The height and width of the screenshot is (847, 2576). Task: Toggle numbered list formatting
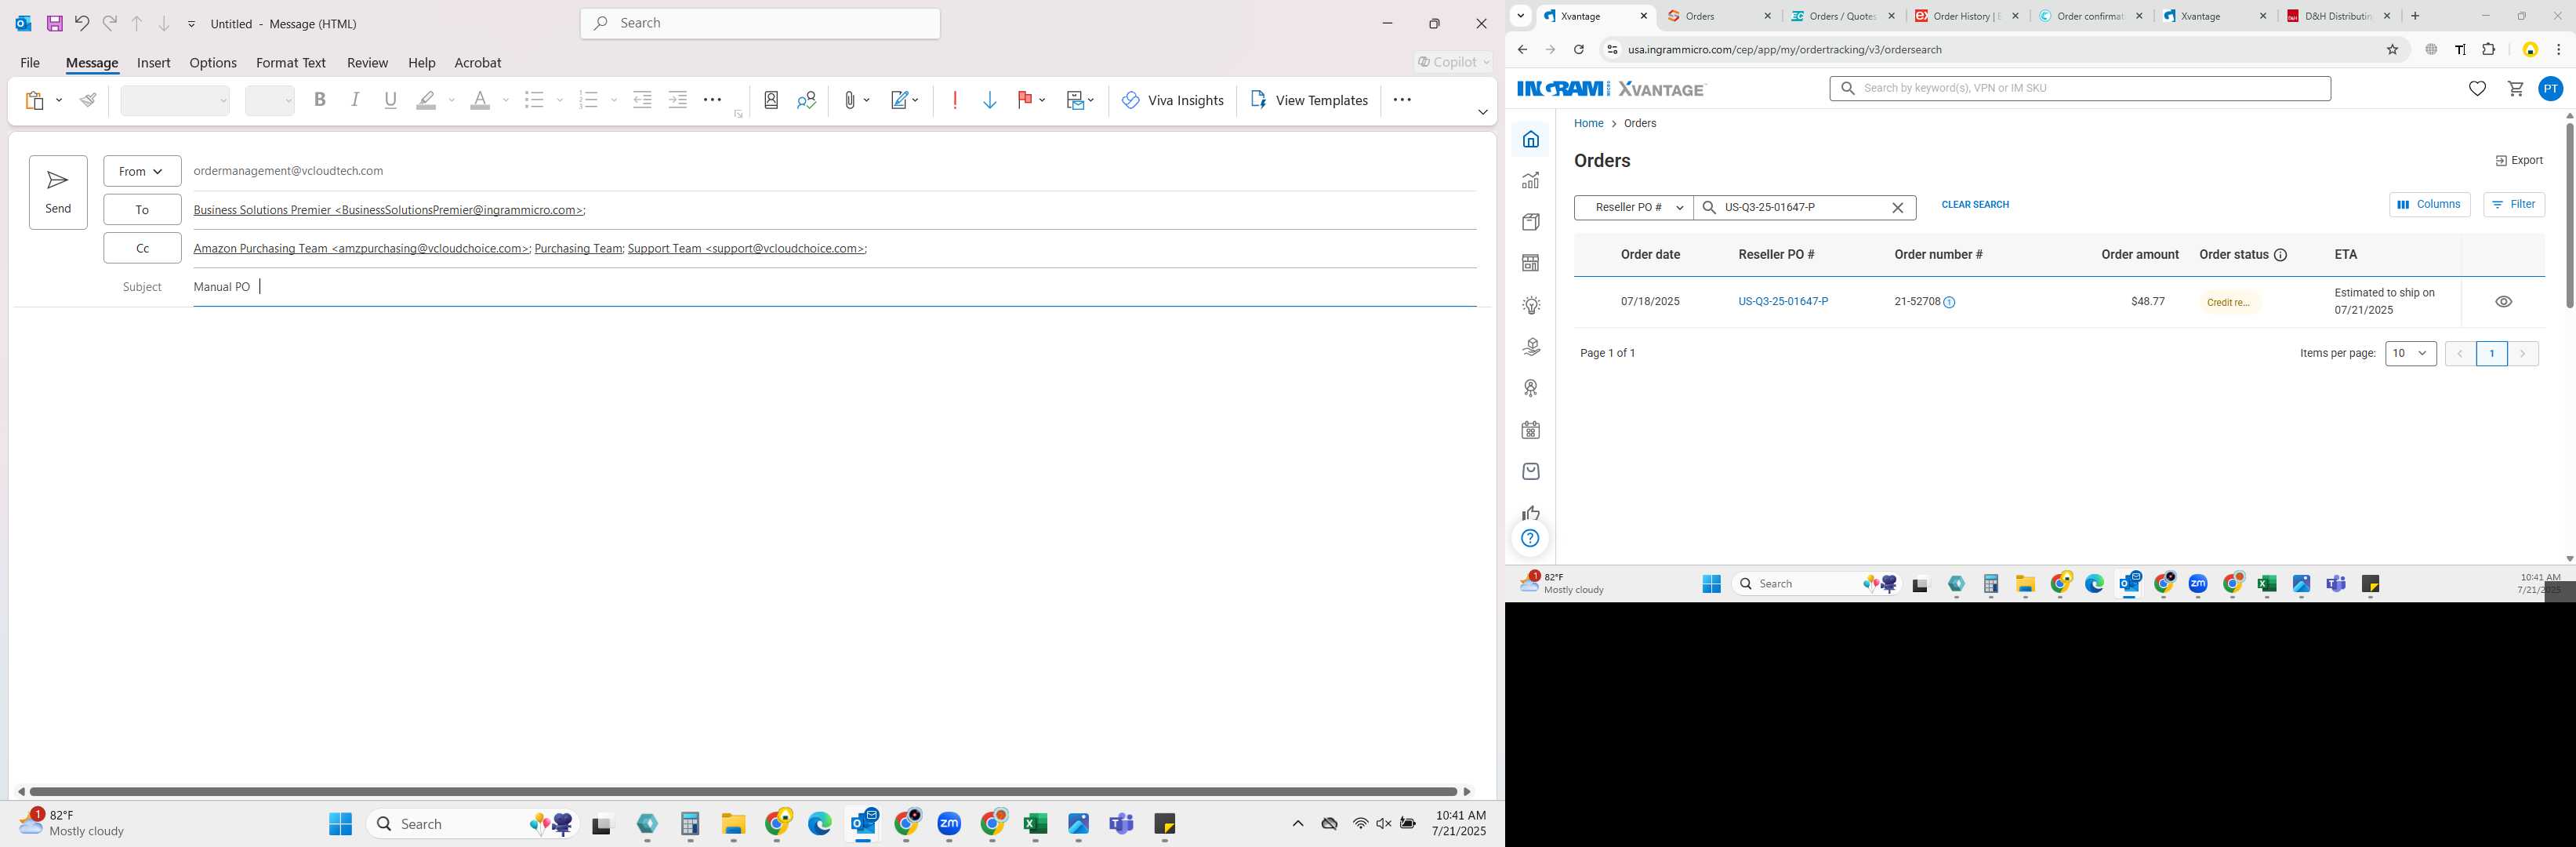588,100
